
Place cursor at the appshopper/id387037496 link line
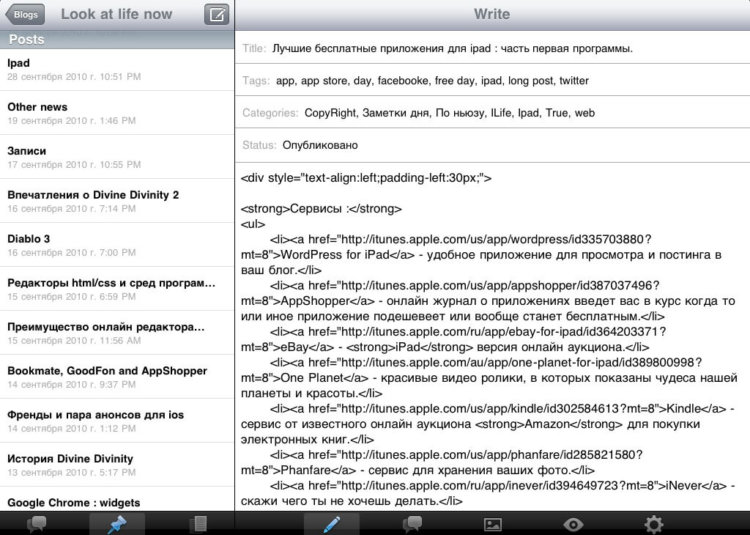(464, 285)
